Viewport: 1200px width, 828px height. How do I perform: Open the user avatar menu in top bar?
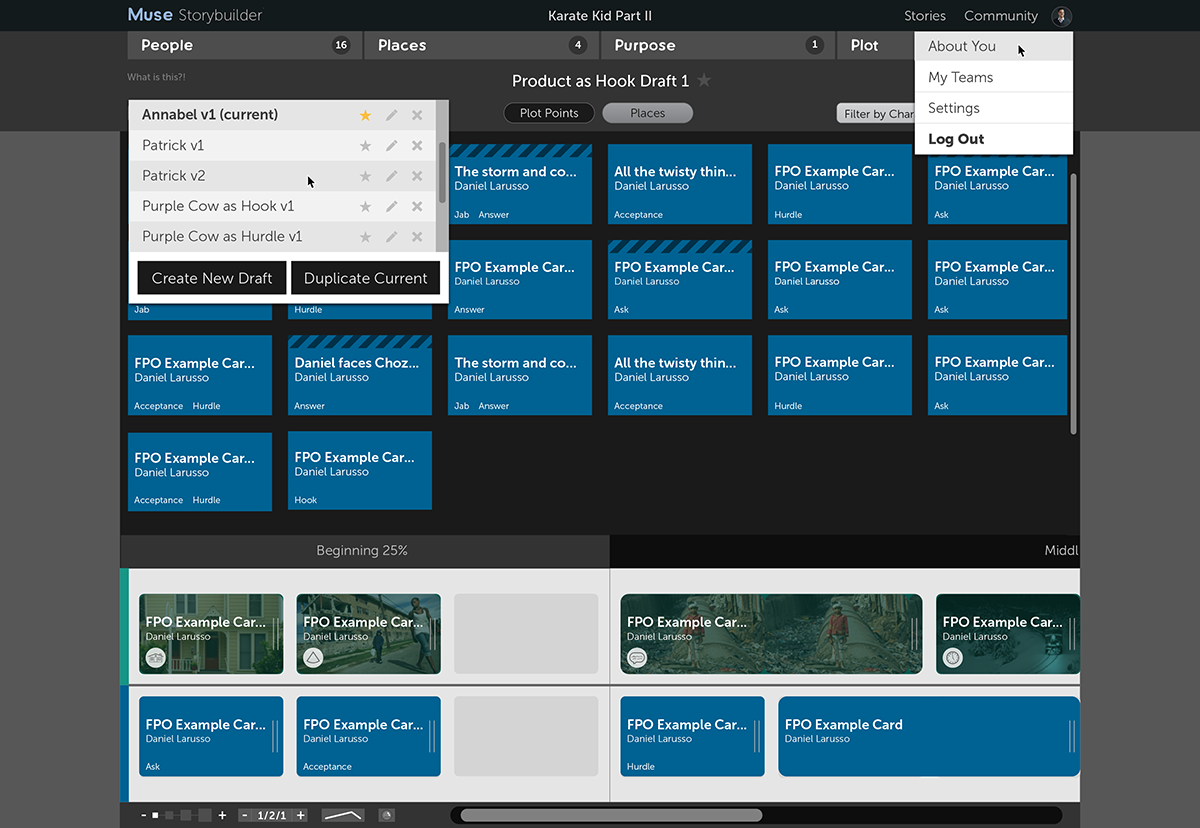tap(1062, 16)
